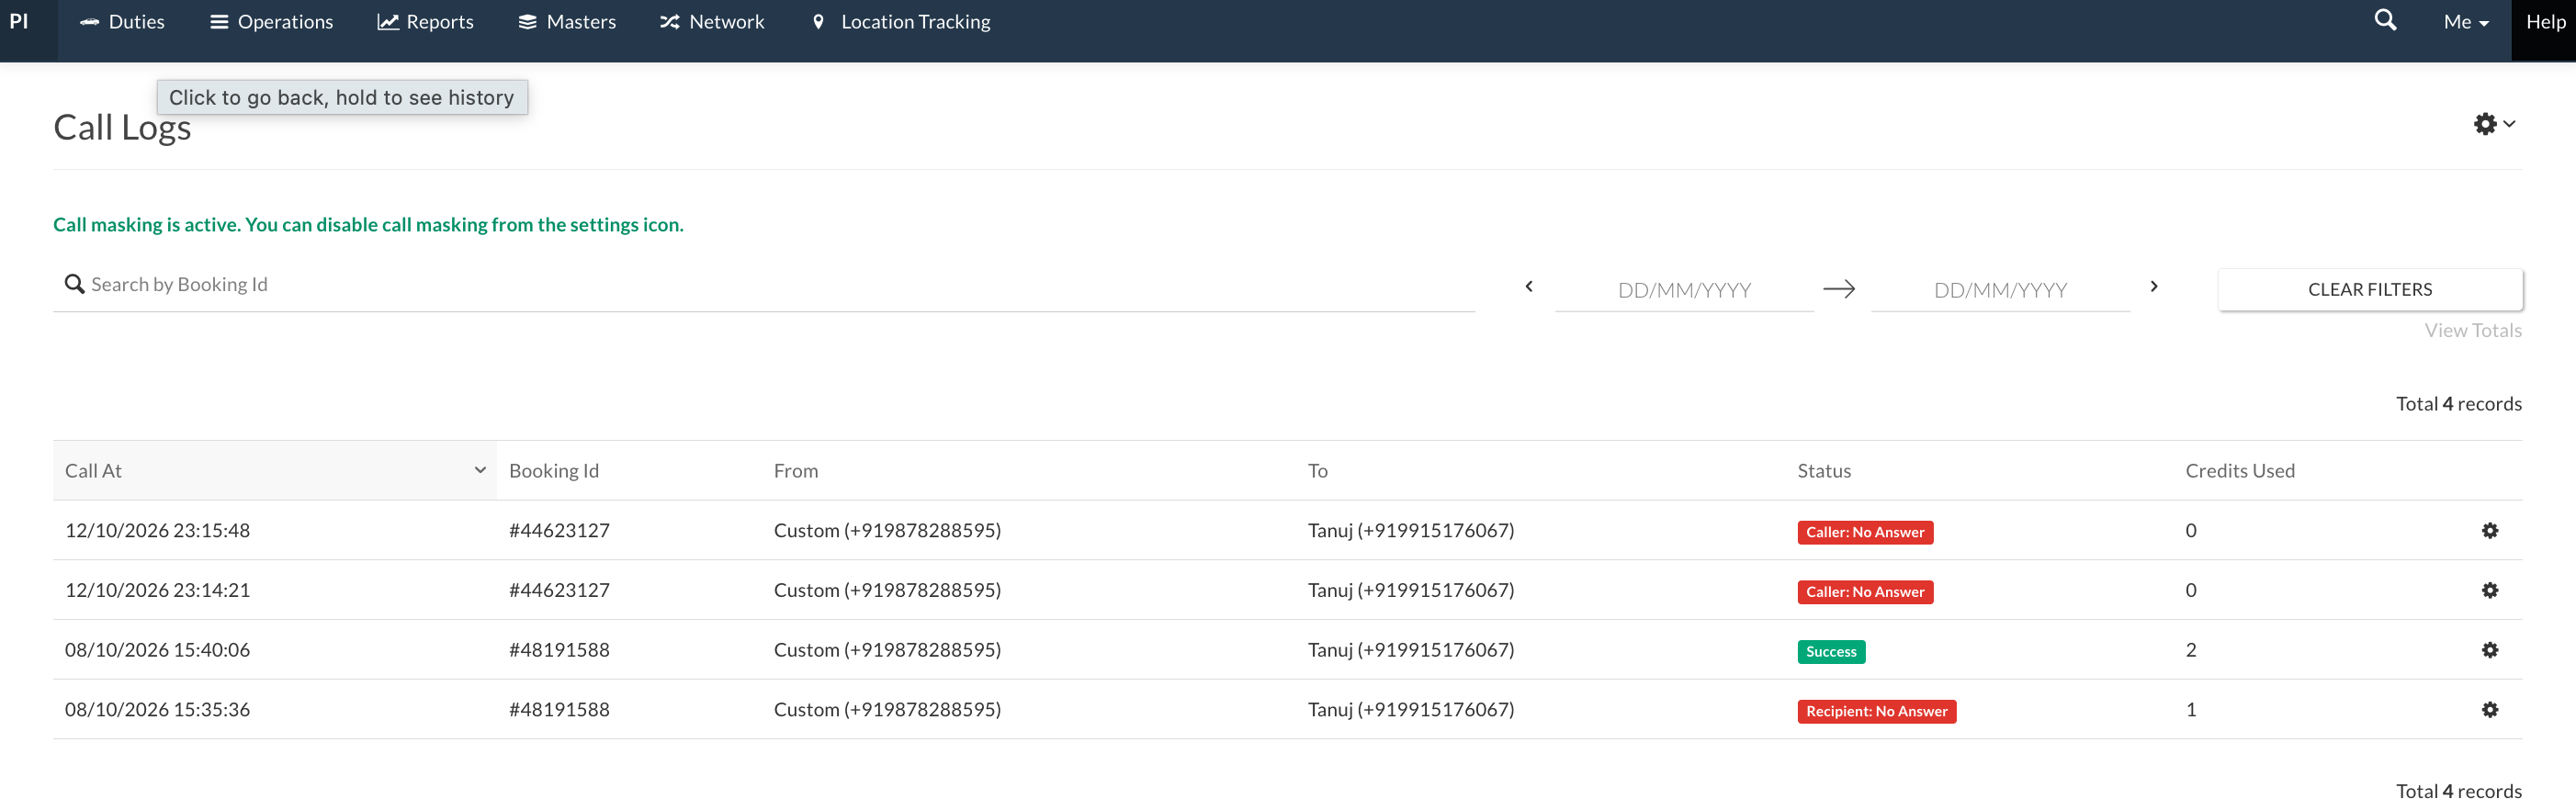Focus the Search by Booking Id field
Image resolution: width=2576 pixels, height=810 pixels.
point(764,285)
